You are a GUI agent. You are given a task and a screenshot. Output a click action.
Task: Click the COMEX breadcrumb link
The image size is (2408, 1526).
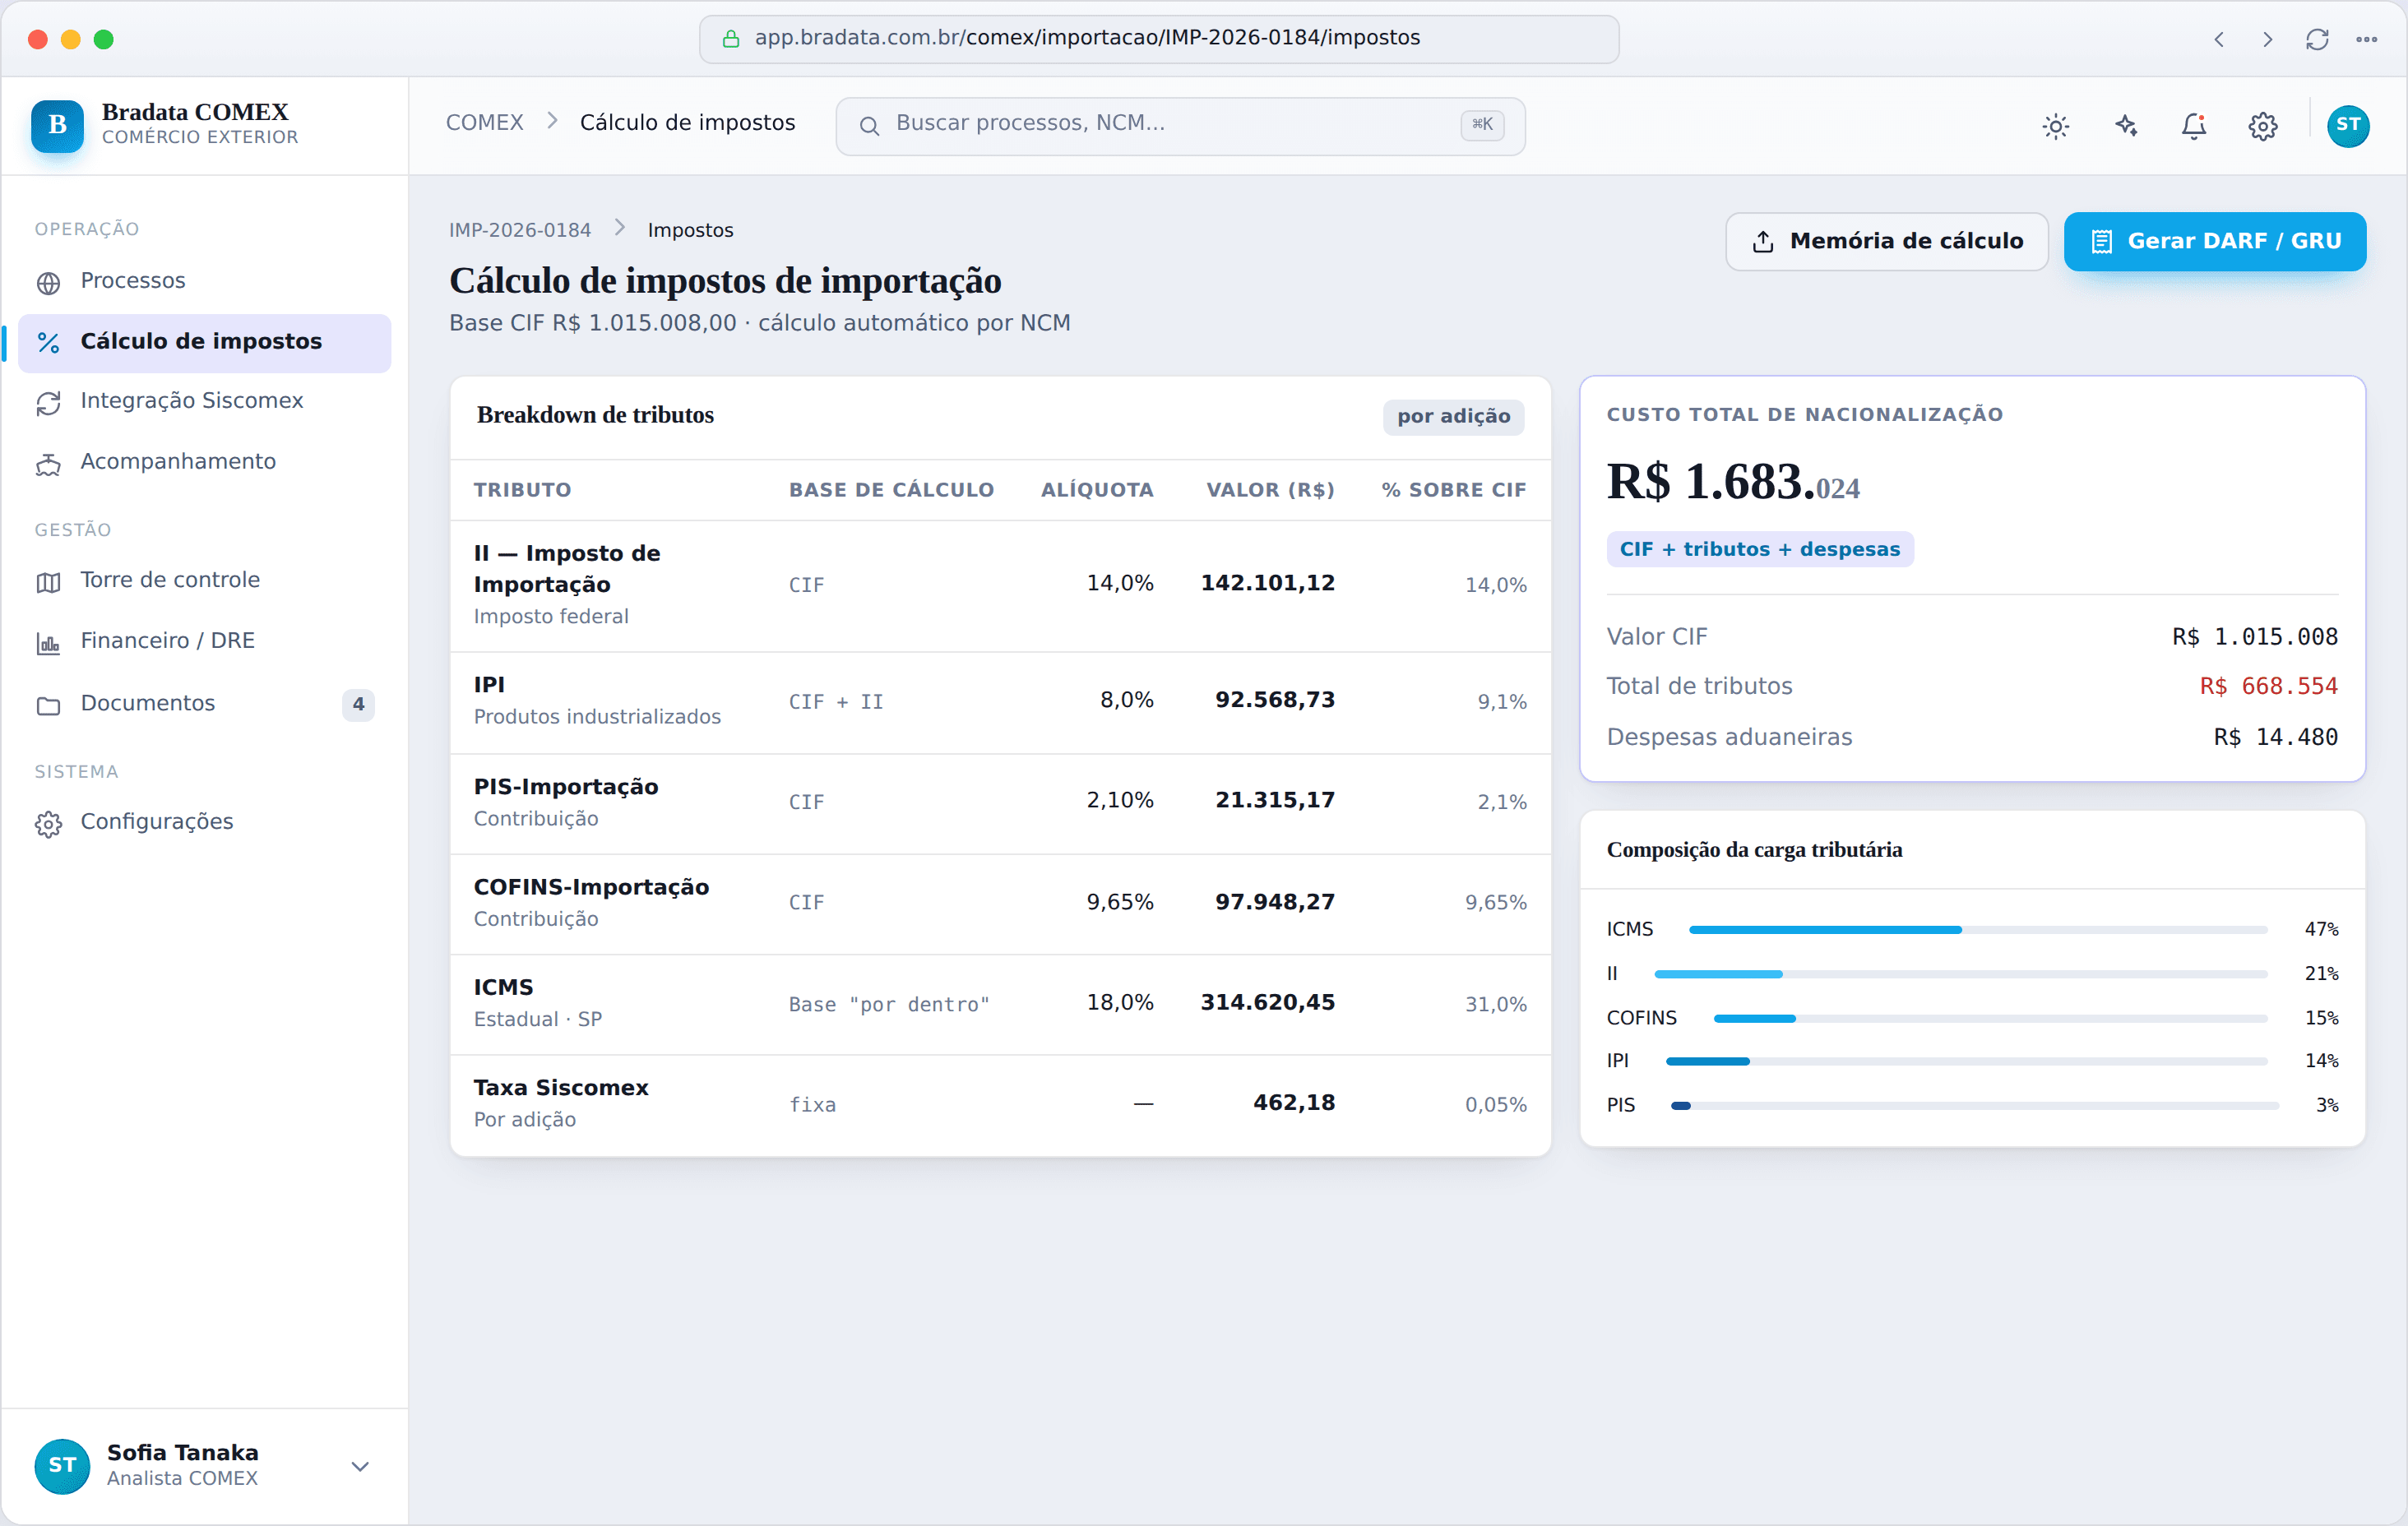tap(484, 122)
